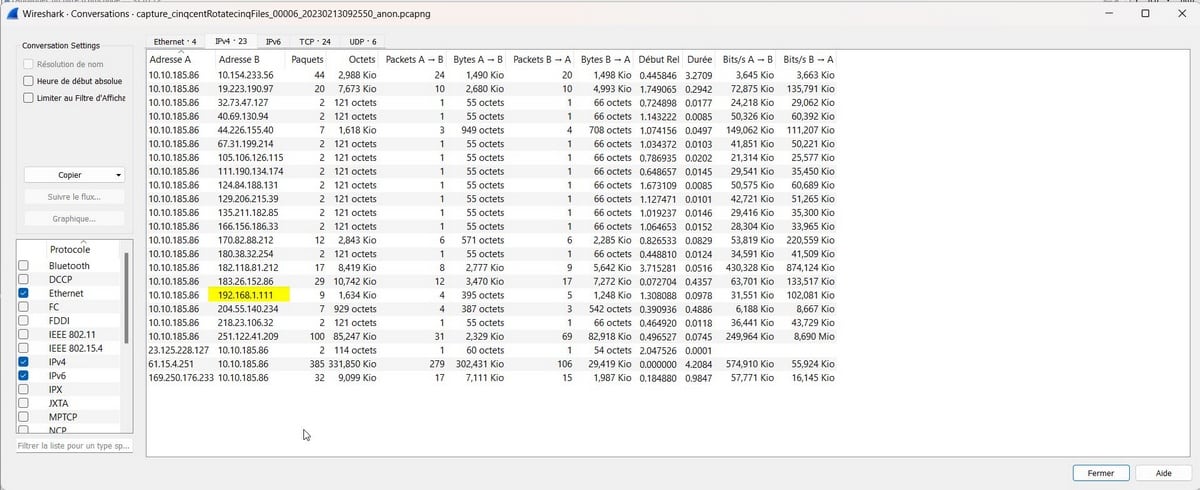Image resolution: width=1200 pixels, height=490 pixels.
Task: Enable Heure de début absolue checkbox
Action: [x=29, y=80]
